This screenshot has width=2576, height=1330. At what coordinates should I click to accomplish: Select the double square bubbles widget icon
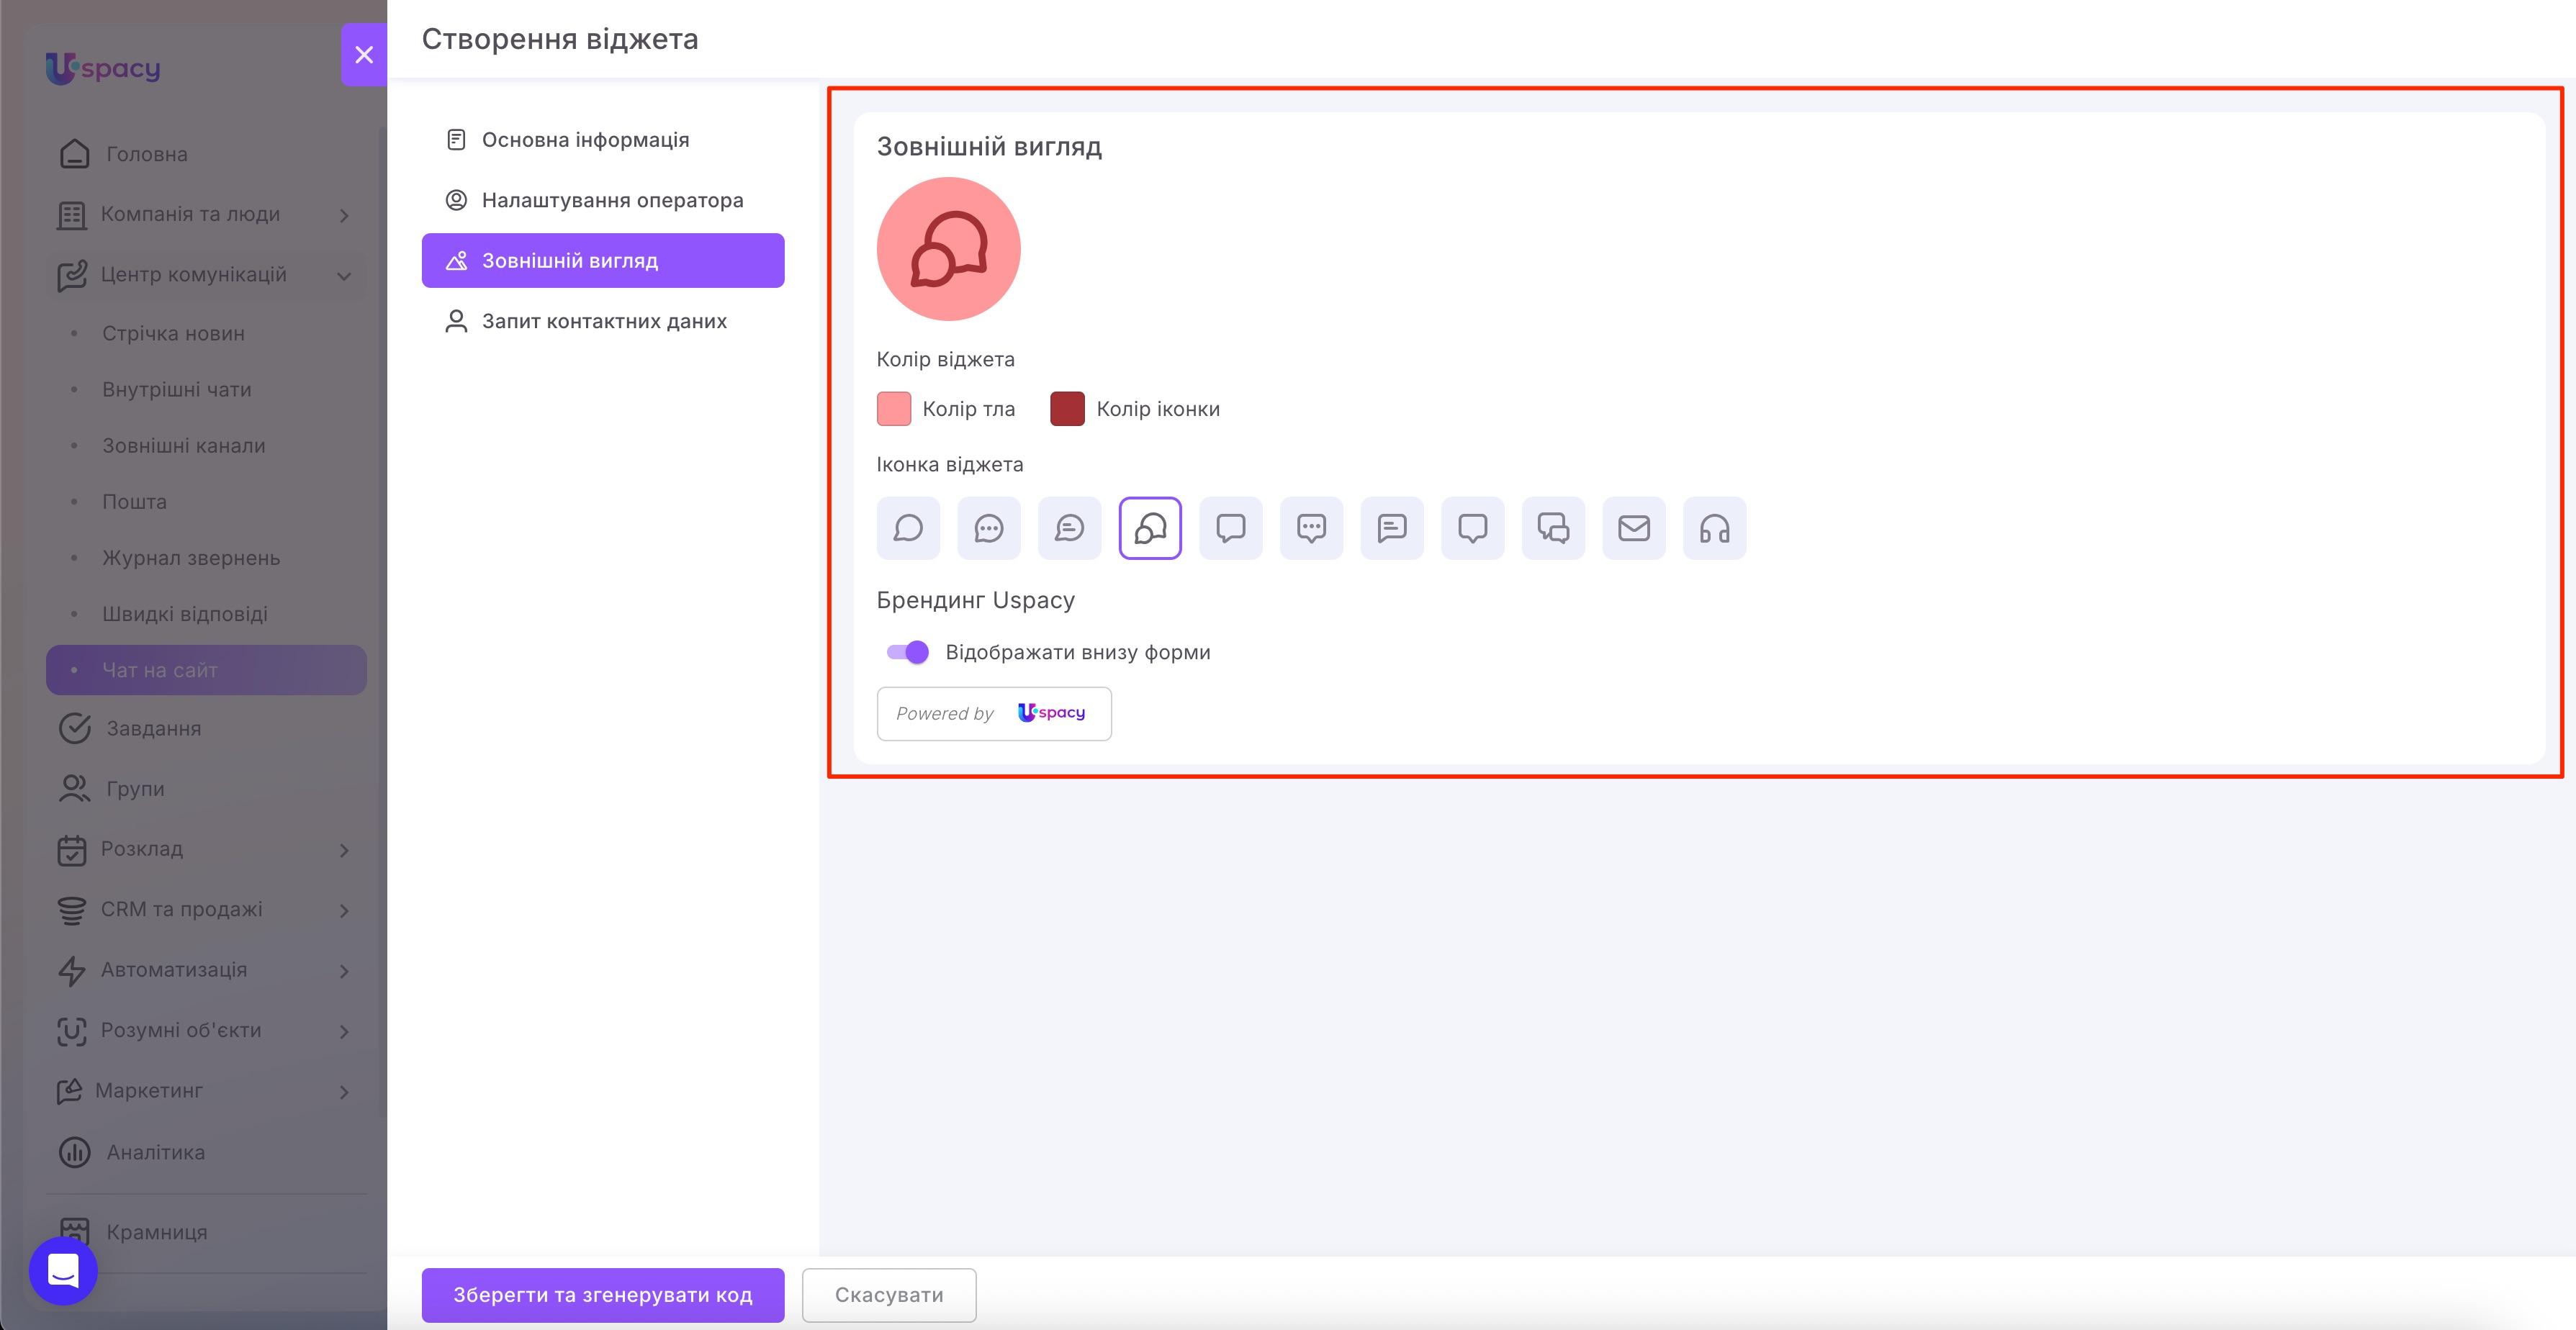[x=1554, y=528]
